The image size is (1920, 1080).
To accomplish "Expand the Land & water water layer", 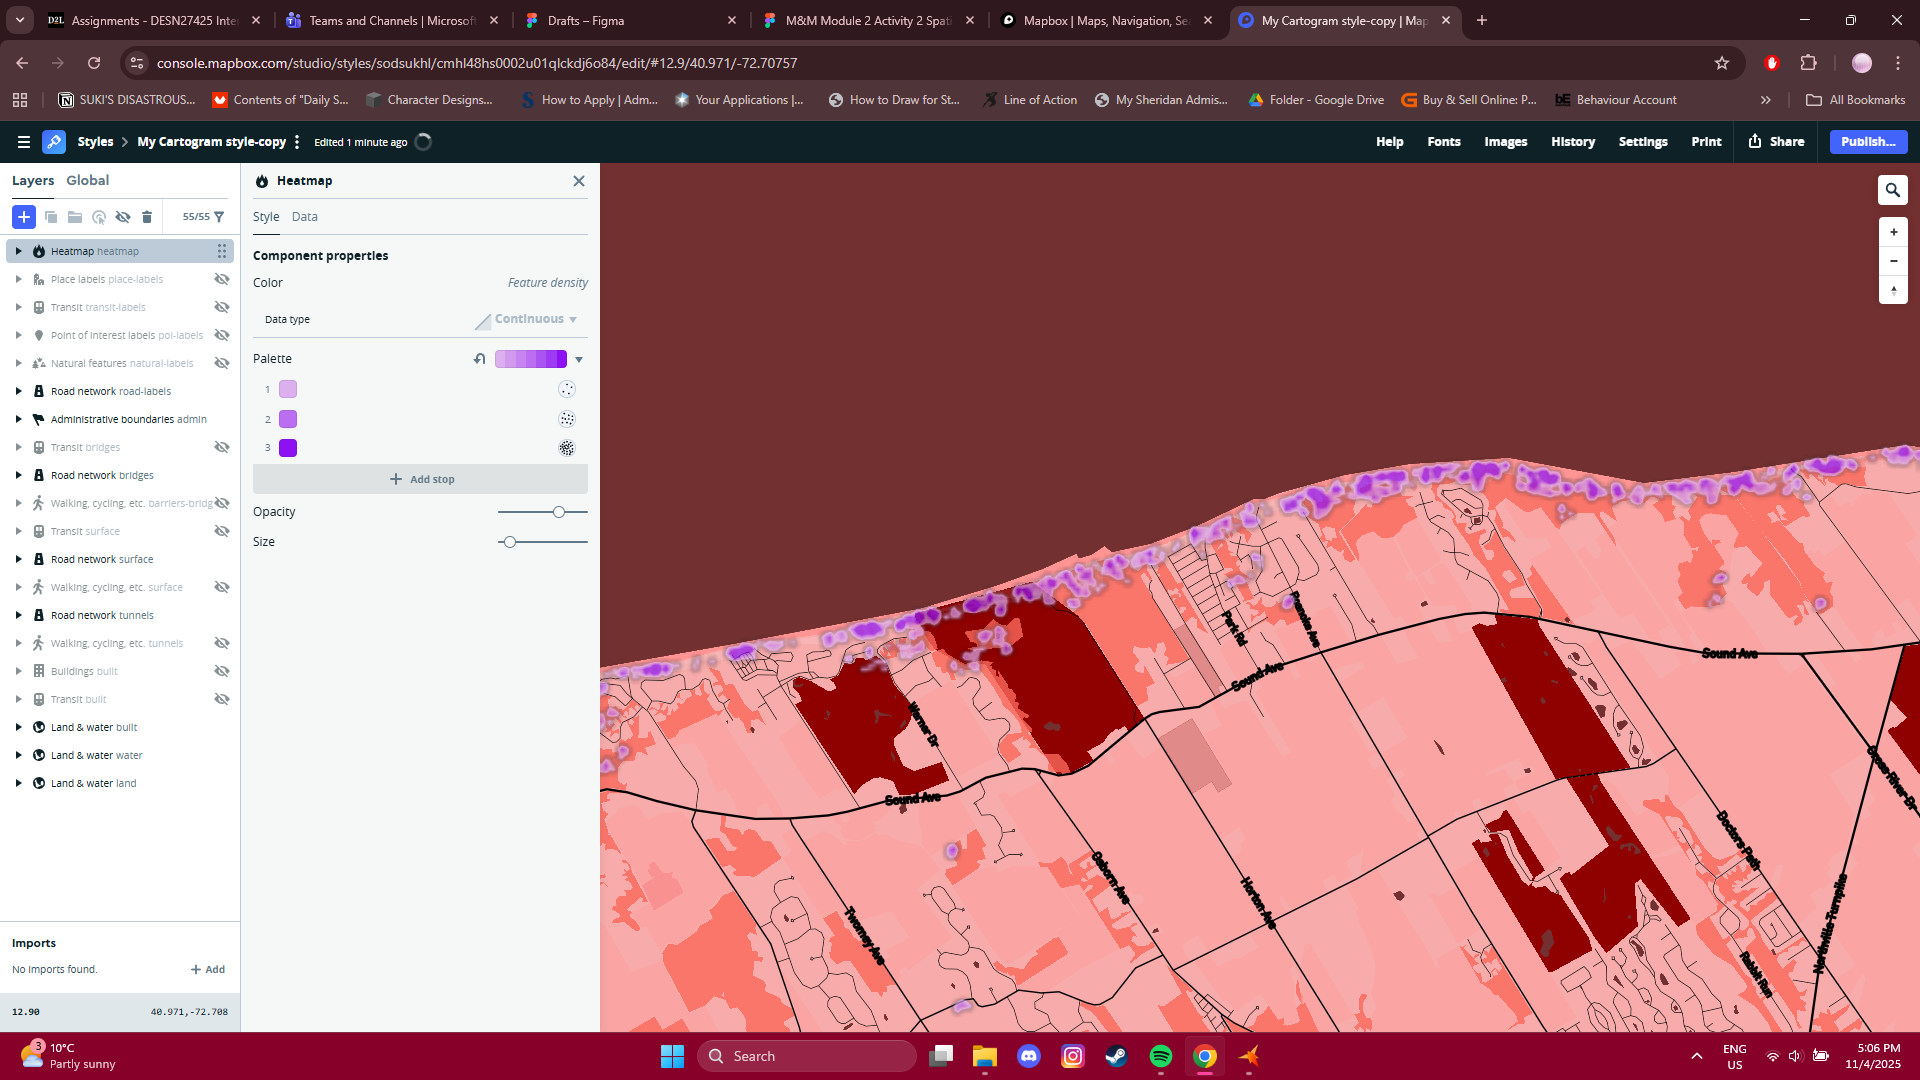I will coord(18,755).
